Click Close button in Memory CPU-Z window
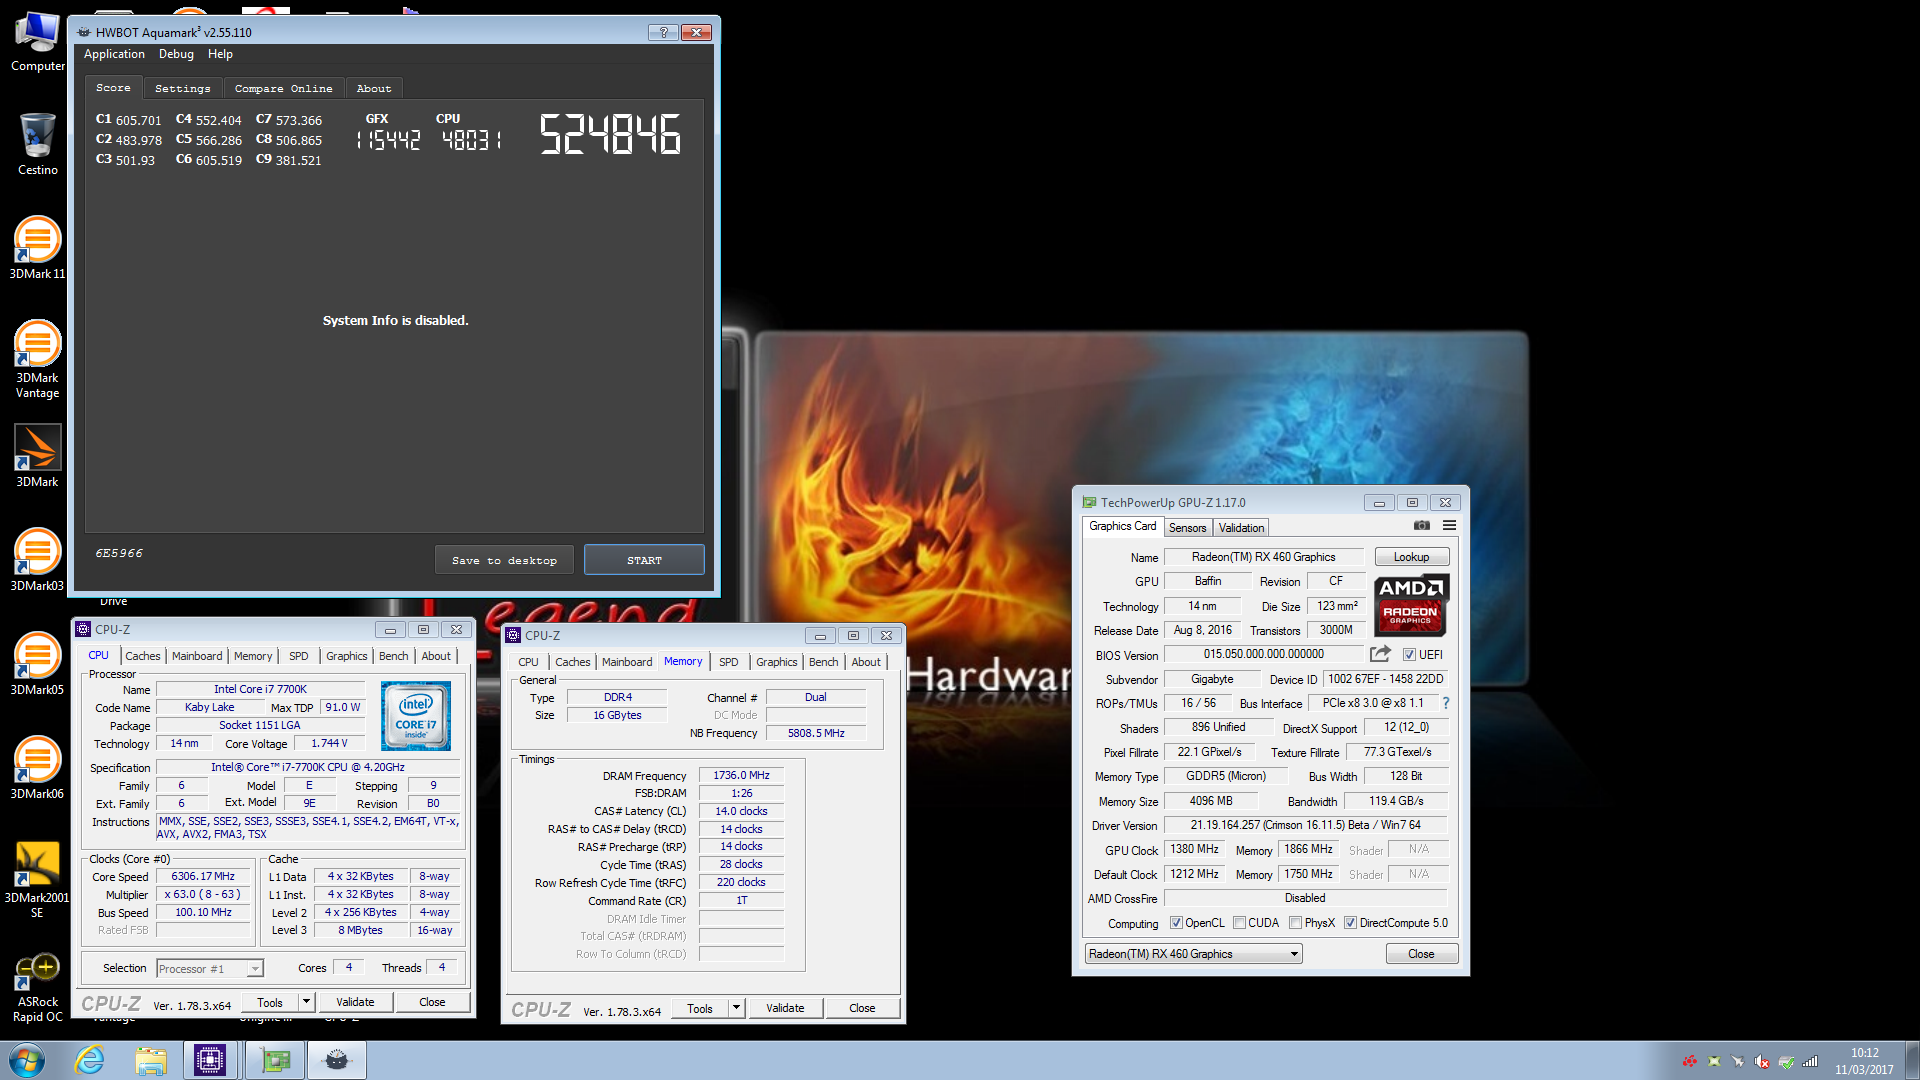This screenshot has height=1080, width=1920. [x=862, y=1008]
